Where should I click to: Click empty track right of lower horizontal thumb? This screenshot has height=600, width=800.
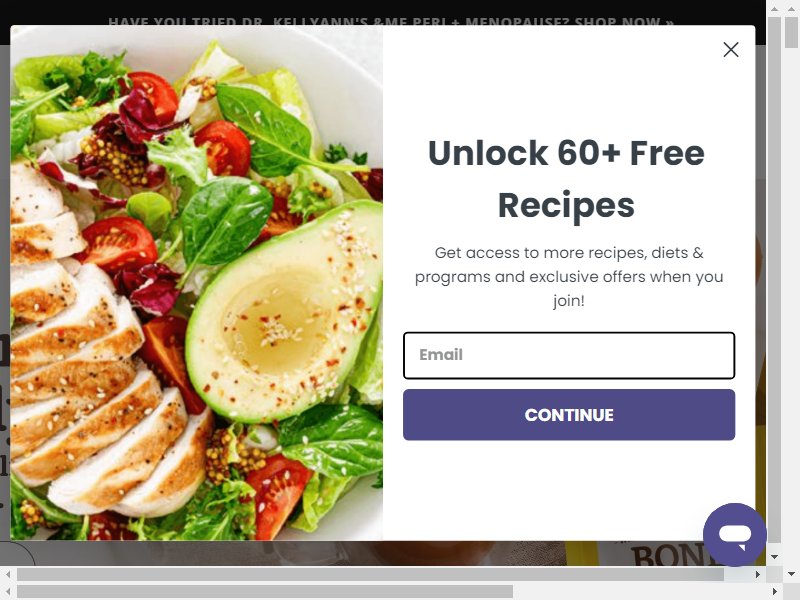click(x=640, y=592)
